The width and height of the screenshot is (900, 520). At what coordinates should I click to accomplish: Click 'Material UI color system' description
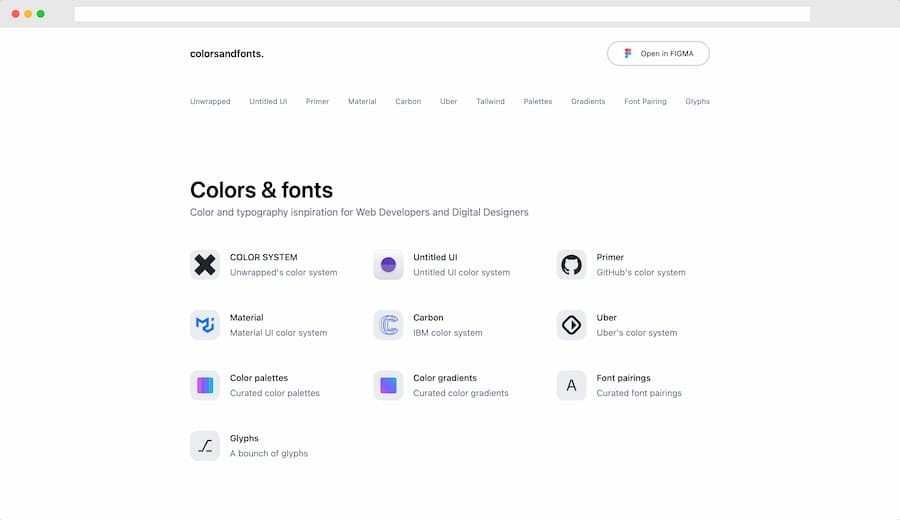coord(278,333)
